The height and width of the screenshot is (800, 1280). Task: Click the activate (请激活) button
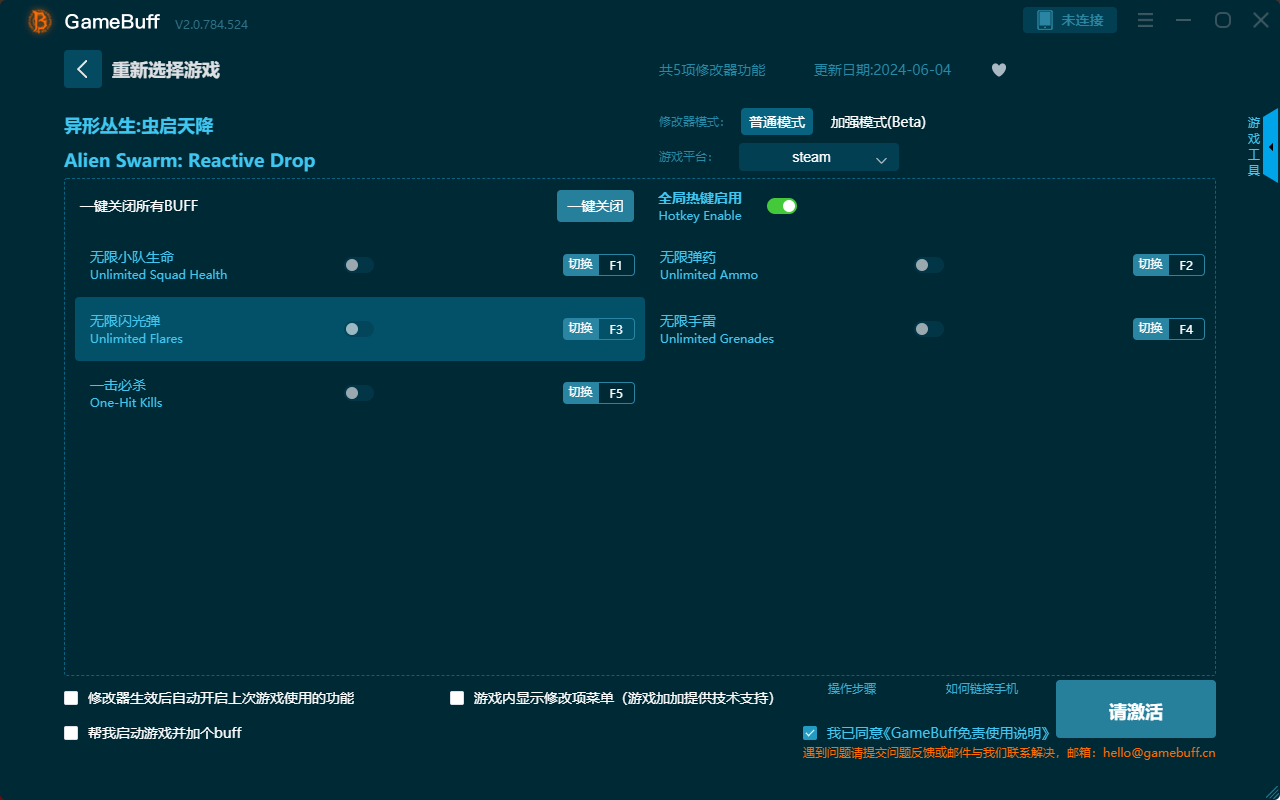coord(1135,709)
